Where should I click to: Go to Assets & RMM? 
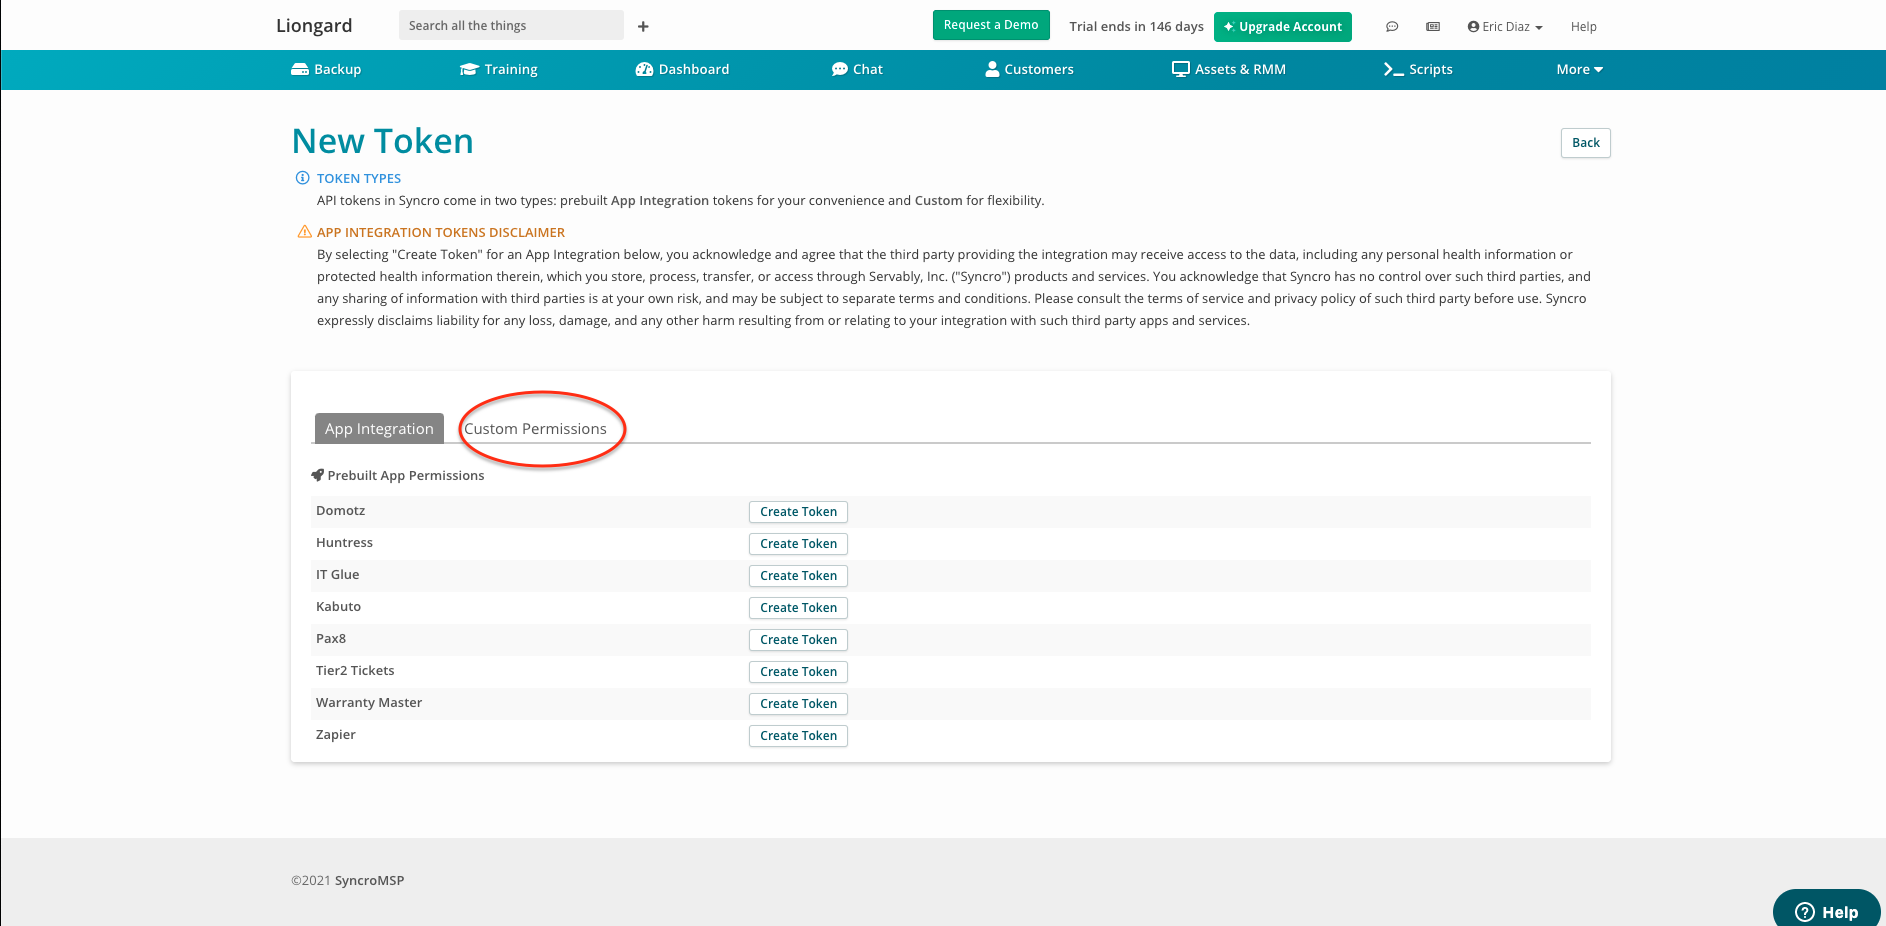(x=1229, y=69)
